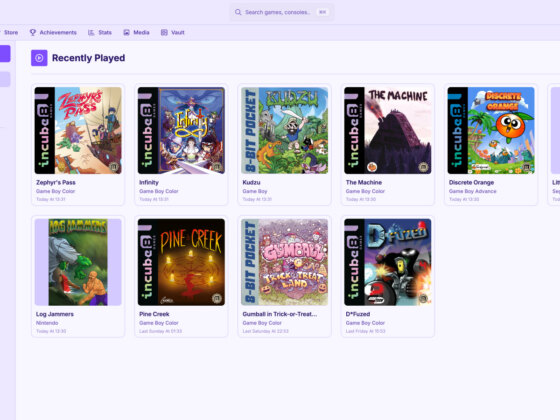Open Gumball in Trick-or-Treat Land cover art

285,262
